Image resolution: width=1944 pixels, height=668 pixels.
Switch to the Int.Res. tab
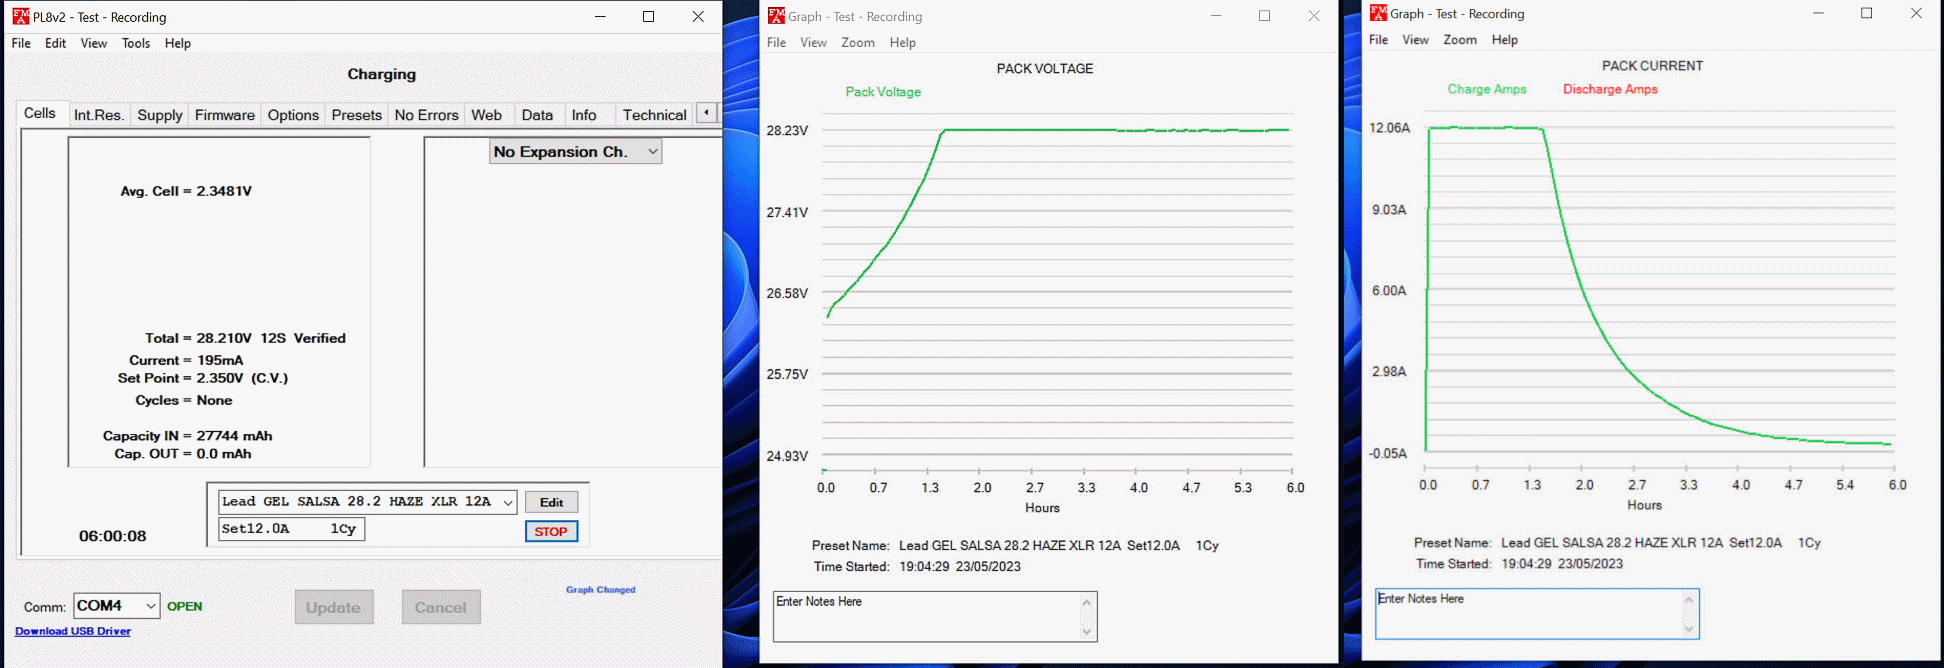98,115
